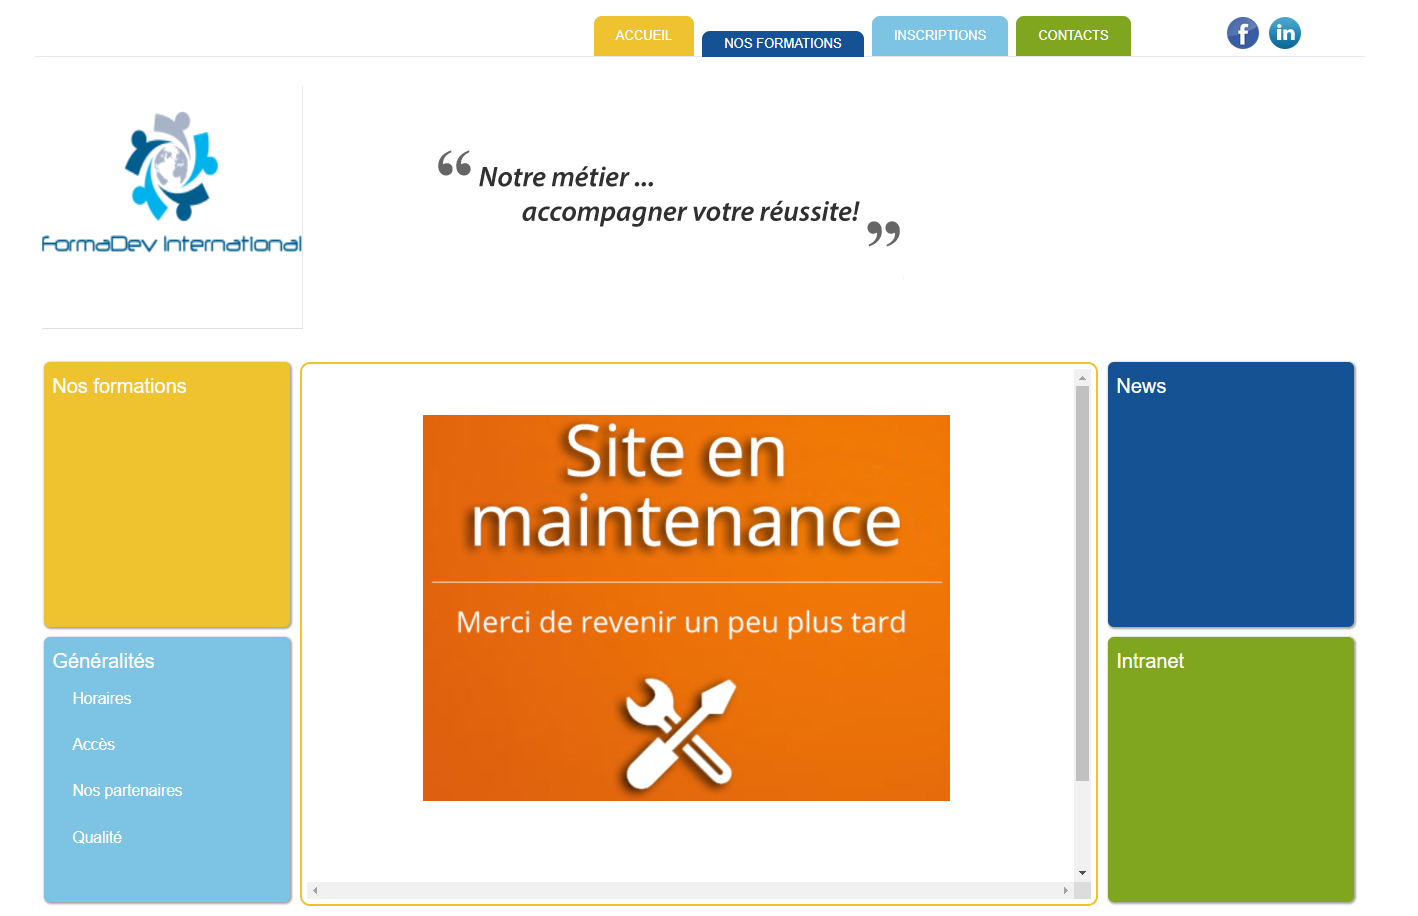Click the Intranet panel heading
The image size is (1418, 916).
click(1150, 661)
